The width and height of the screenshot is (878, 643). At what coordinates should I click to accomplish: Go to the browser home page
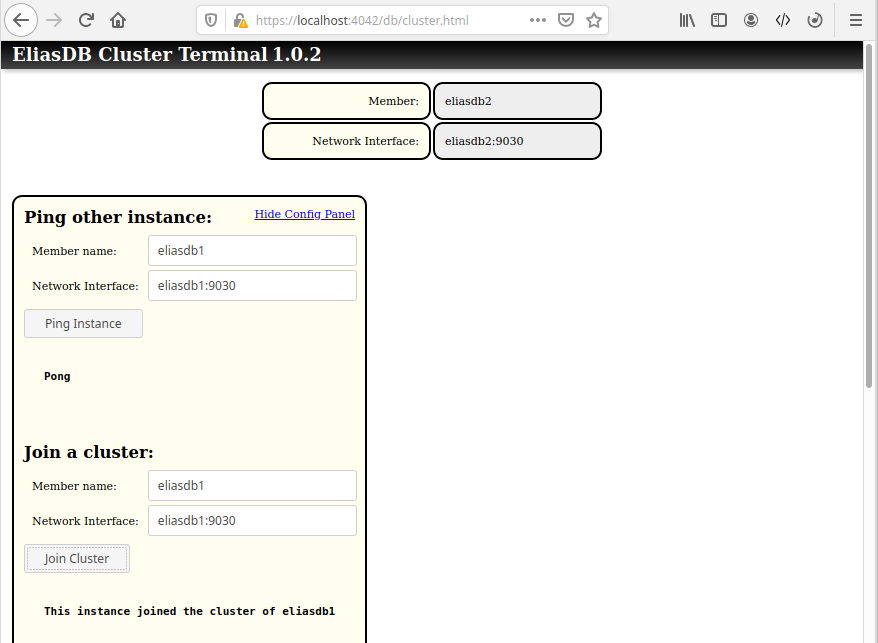(x=118, y=20)
